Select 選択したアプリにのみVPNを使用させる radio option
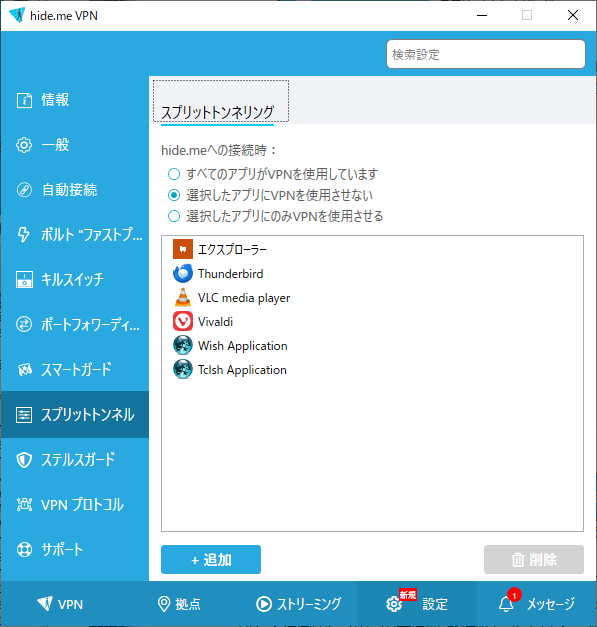This screenshot has height=627, width=597. (174, 216)
